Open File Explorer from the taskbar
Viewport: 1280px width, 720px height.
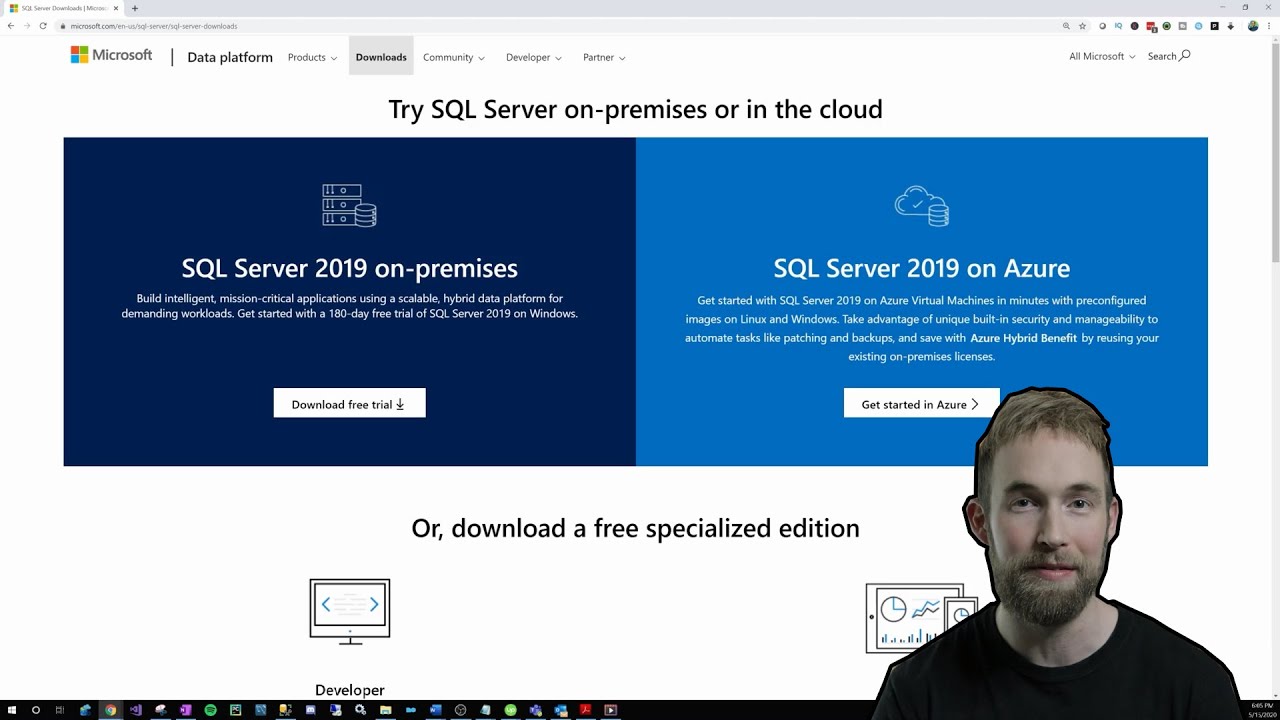[x=385, y=710]
